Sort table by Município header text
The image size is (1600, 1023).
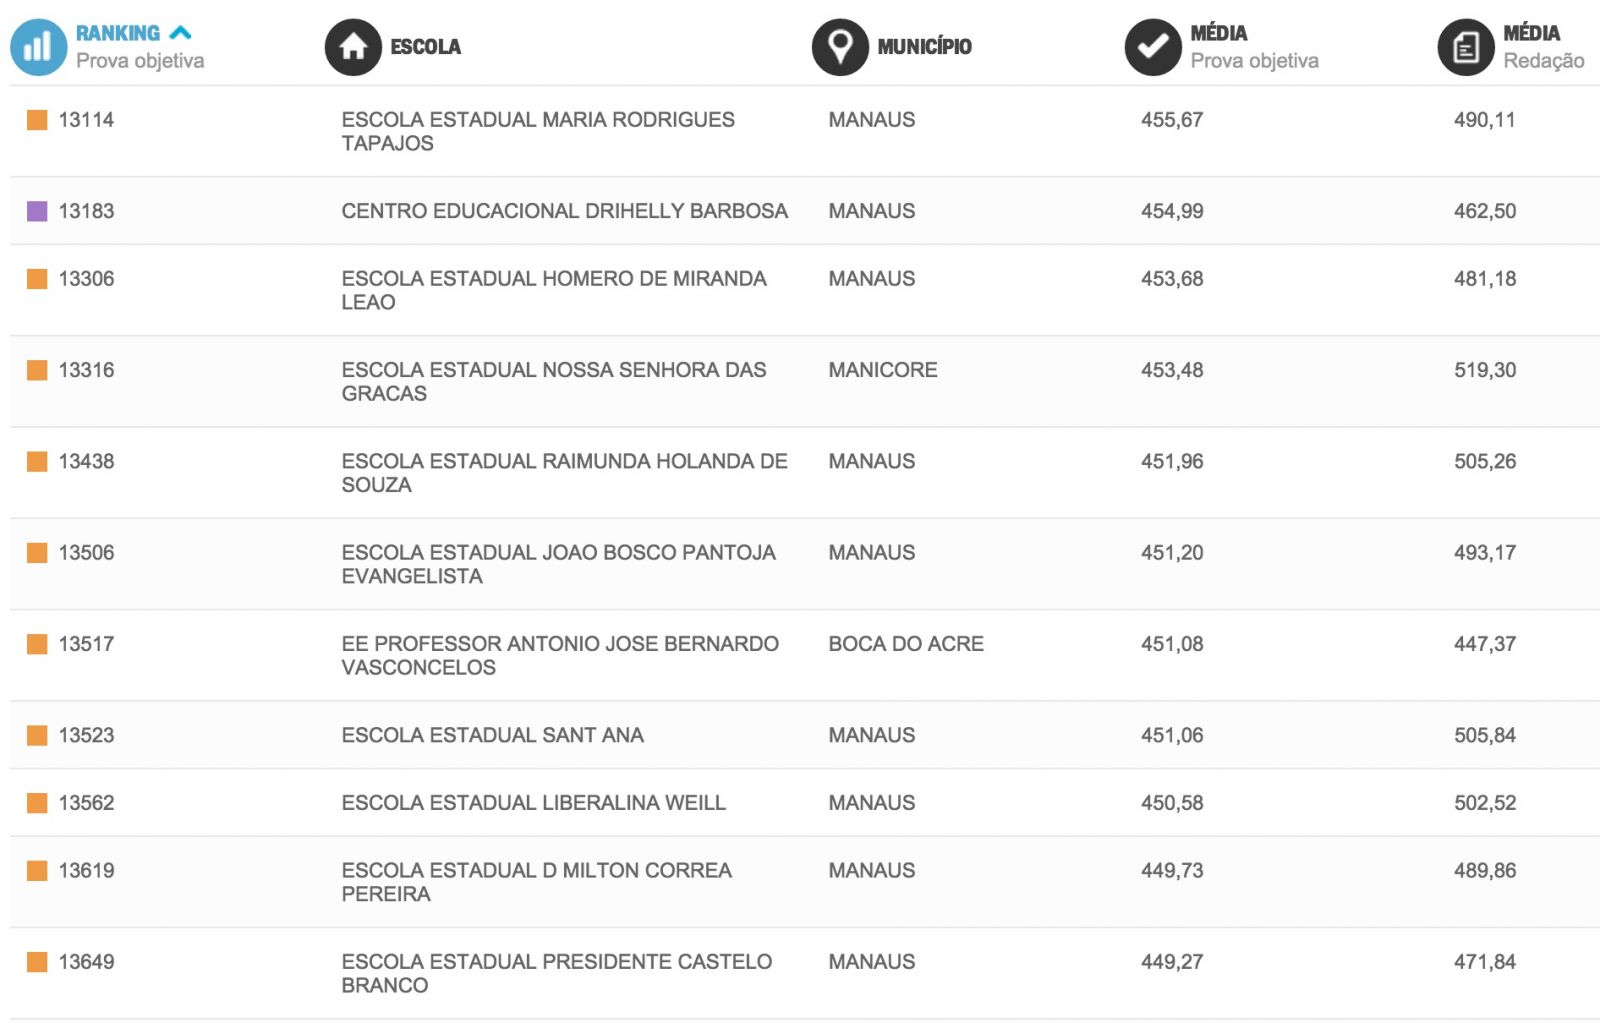pyautogui.click(x=924, y=47)
